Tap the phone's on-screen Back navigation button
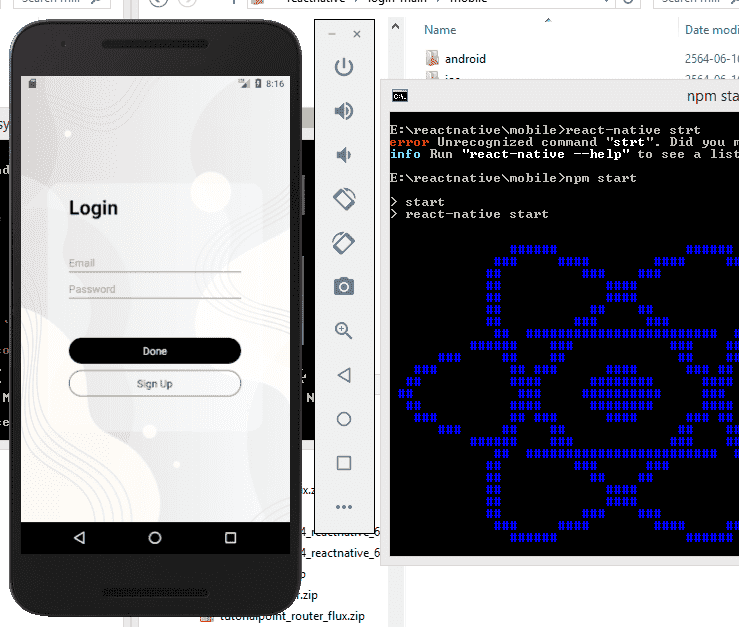 (x=80, y=537)
